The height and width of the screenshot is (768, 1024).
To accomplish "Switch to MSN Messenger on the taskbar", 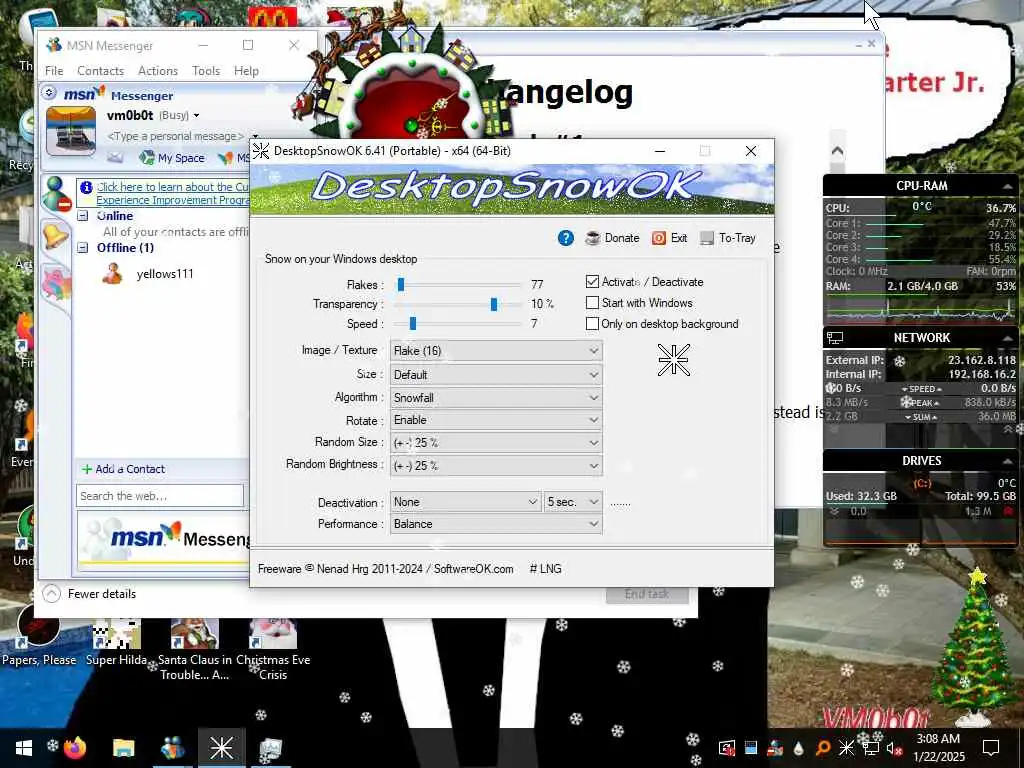I will point(172,748).
